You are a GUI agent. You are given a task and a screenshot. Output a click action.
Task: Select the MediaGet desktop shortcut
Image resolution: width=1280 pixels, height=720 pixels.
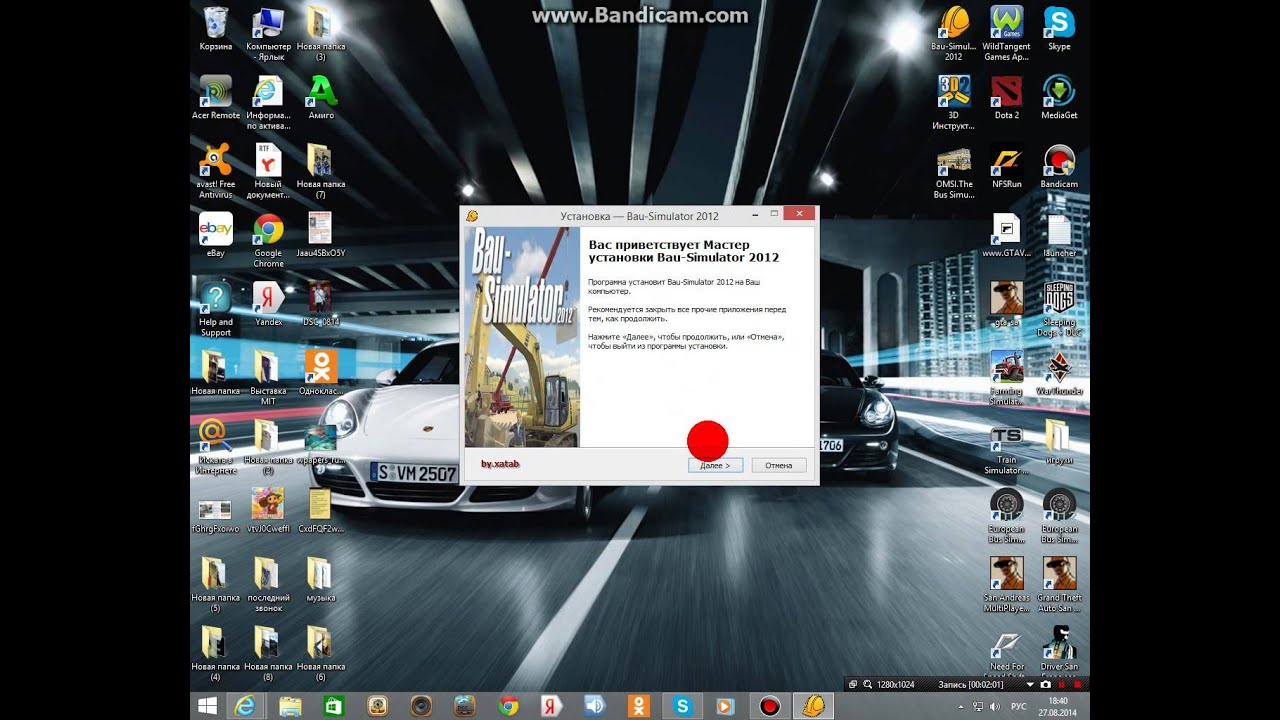tap(1059, 98)
